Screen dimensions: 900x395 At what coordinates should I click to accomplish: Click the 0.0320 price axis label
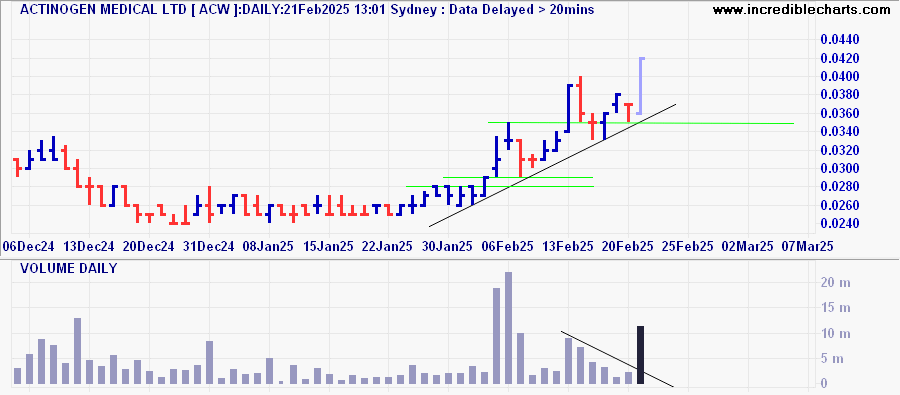pyautogui.click(x=840, y=150)
